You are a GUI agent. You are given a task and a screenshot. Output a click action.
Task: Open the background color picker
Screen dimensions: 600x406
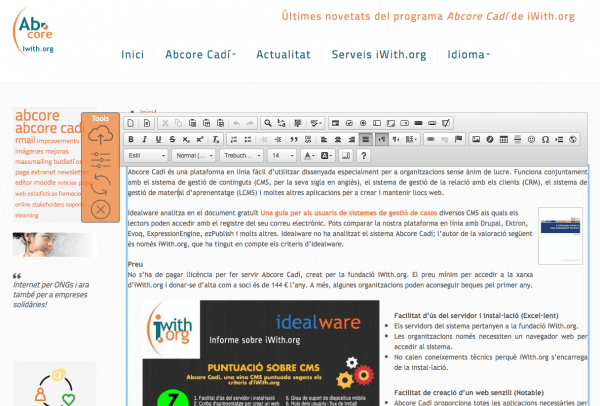pos(326,156)
